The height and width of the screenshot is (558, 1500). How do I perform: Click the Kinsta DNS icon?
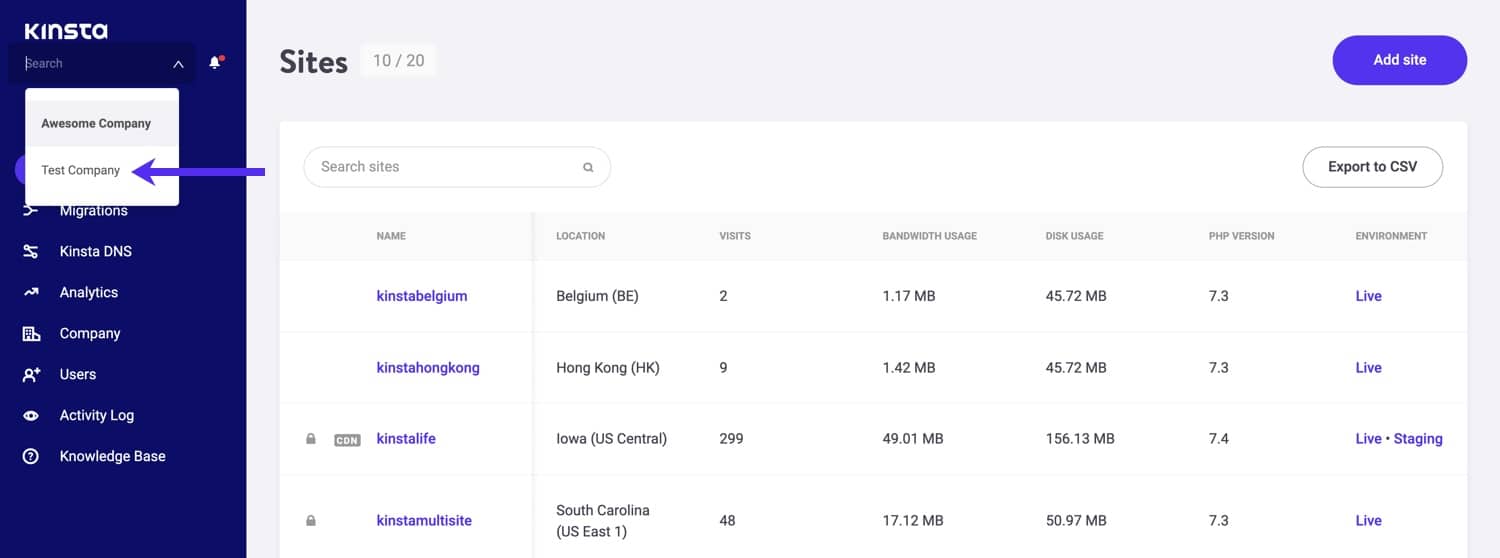click(x=31, y=251)
